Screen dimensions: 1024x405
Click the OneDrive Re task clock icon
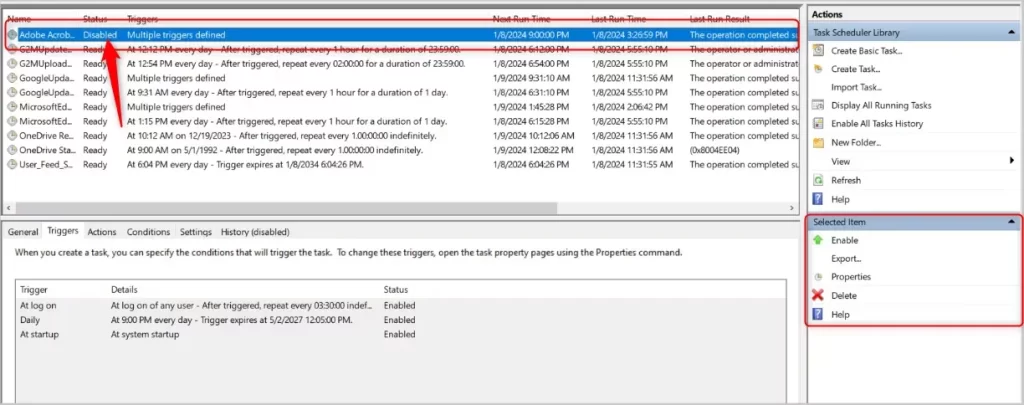[12, 135]
